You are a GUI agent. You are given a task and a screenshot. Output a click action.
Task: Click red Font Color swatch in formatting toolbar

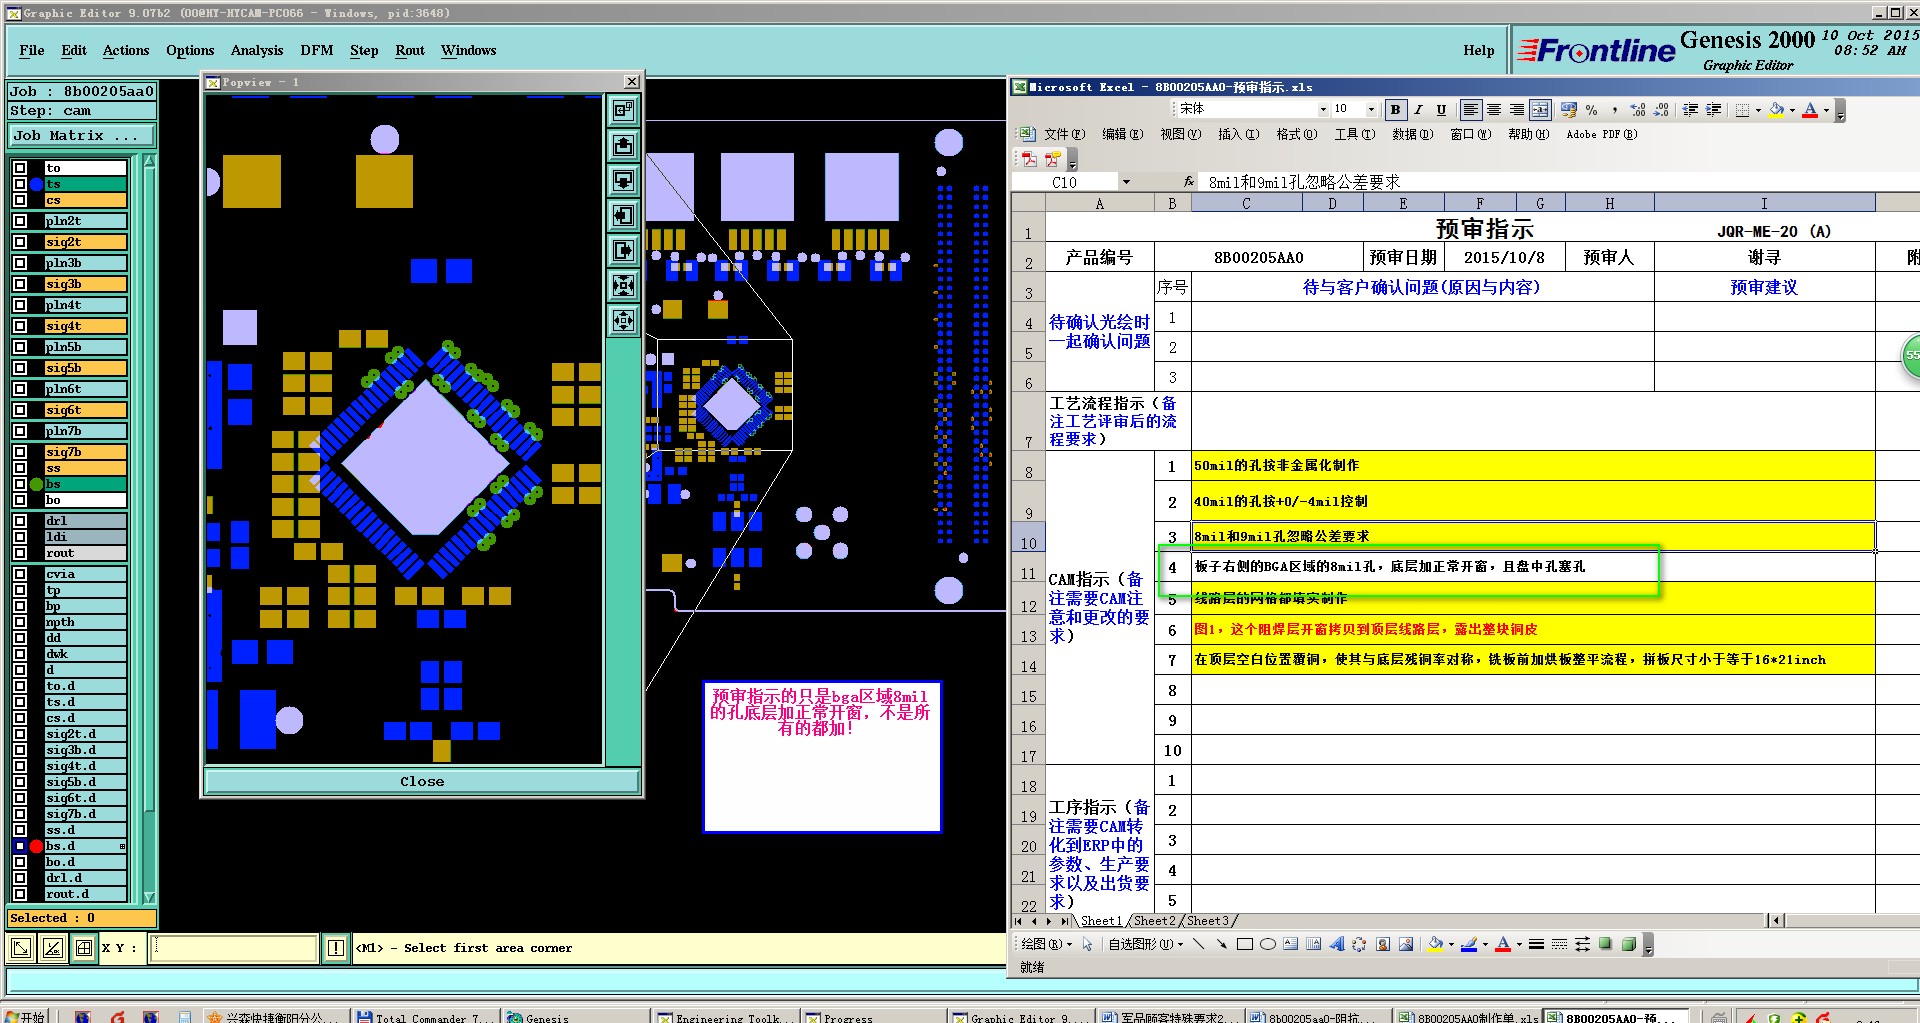click(1810, 110)
